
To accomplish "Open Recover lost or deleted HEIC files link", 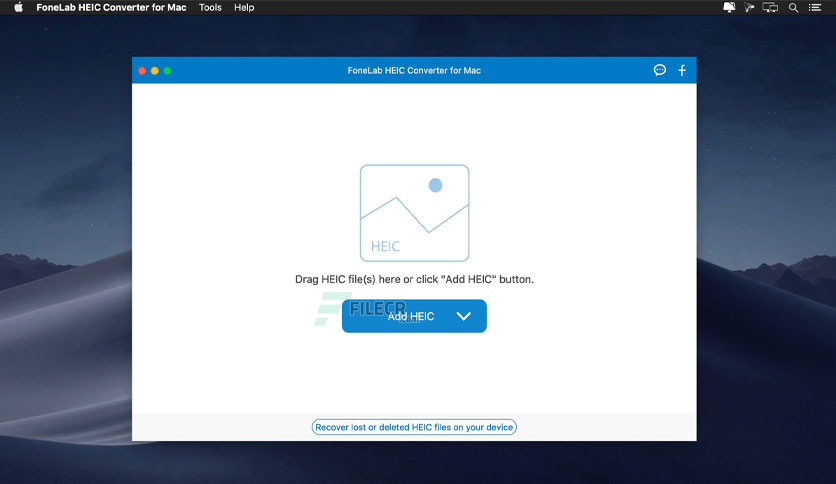I will click(414, 427).
